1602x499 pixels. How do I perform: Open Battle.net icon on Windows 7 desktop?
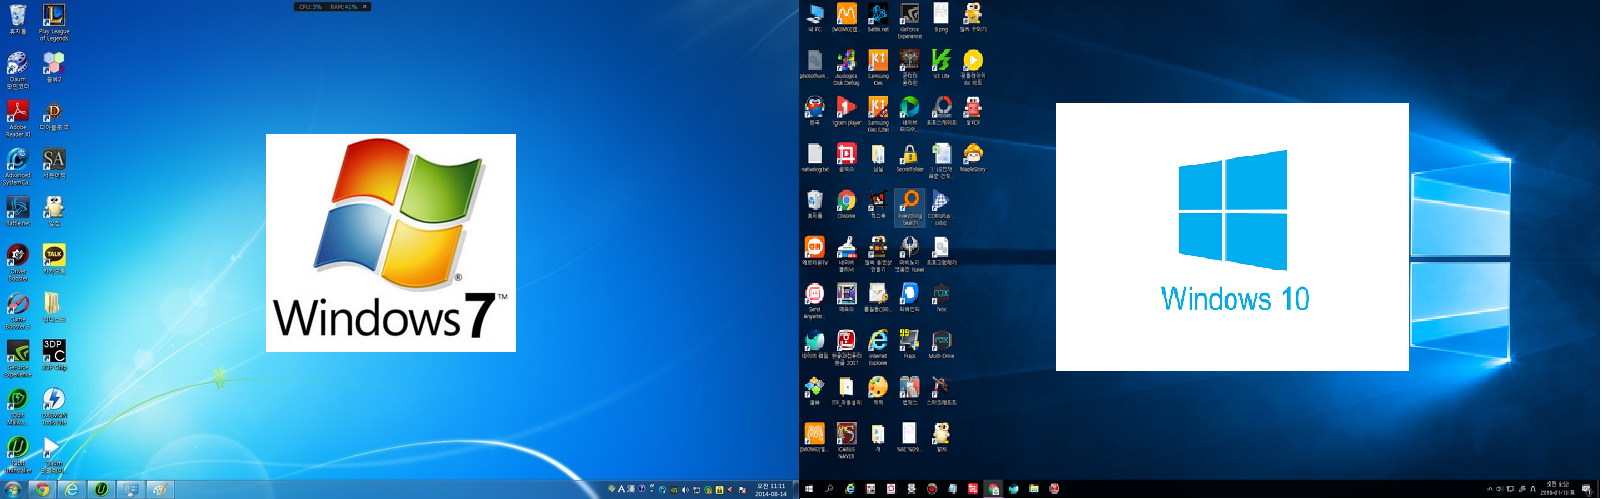(18, 211)
